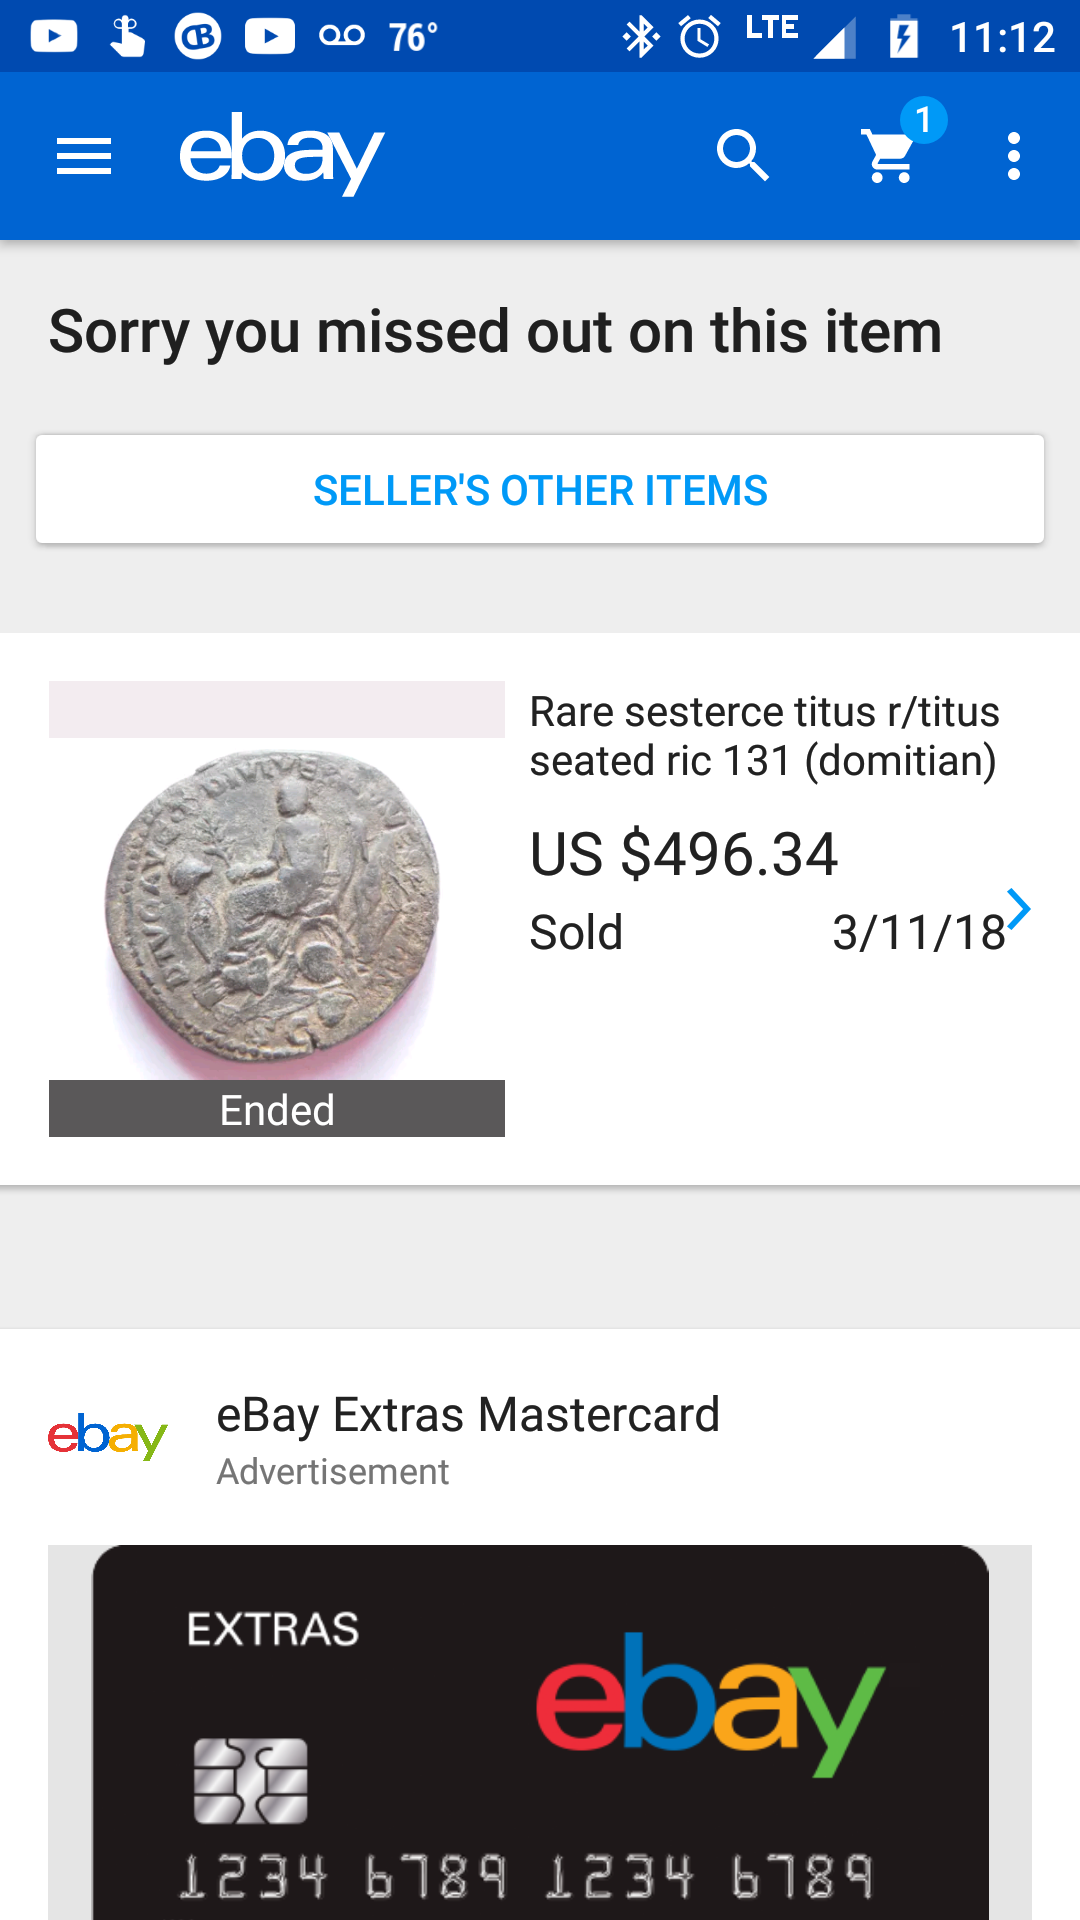Screen dimensions: 1080x1920
Task: Tap the battery charging status icon
Action: tap(903, 37)
